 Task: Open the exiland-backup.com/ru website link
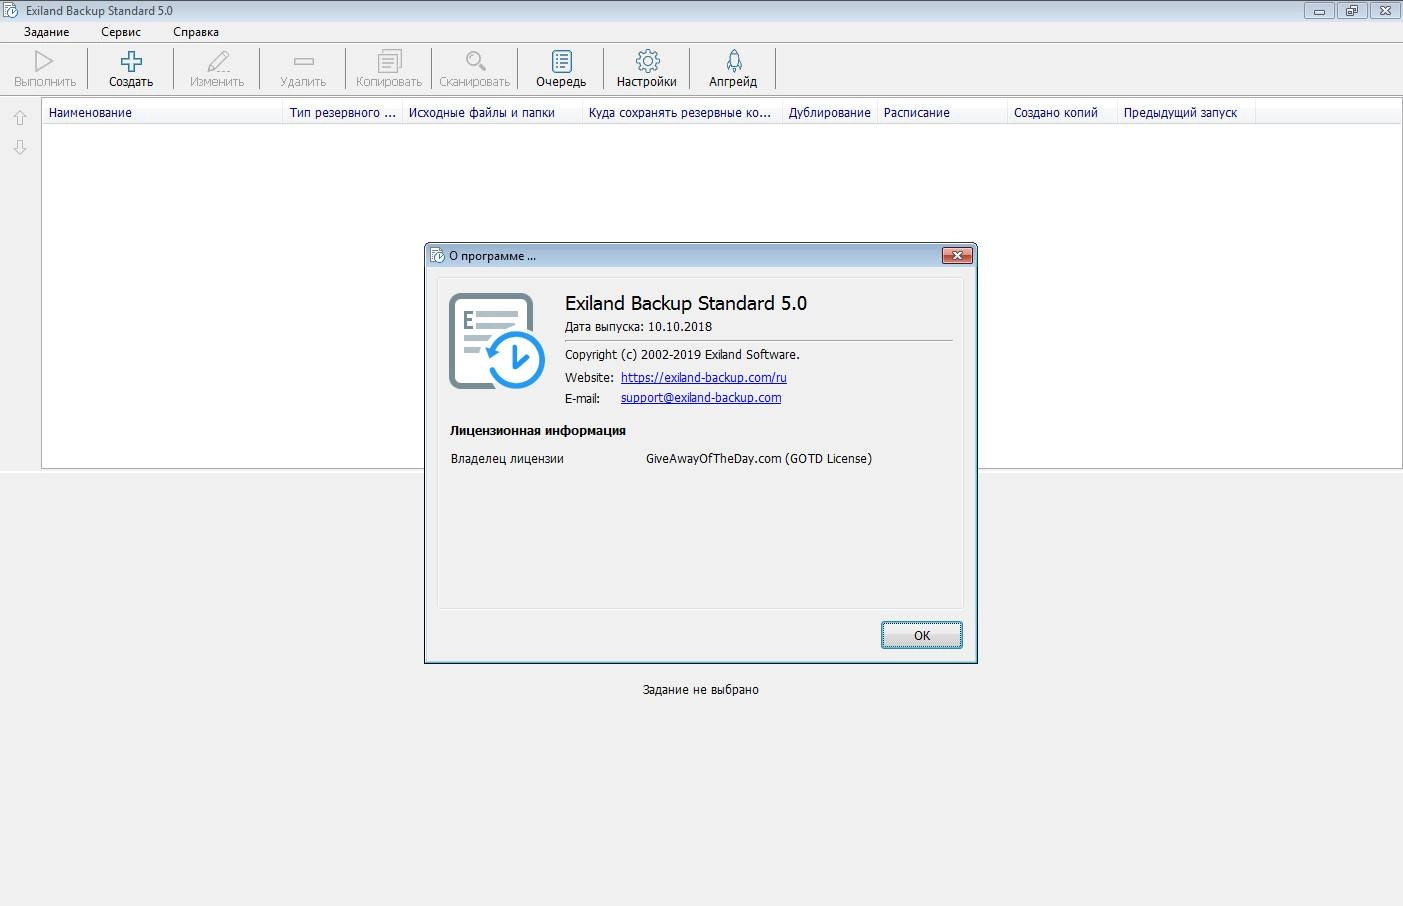[703, 377]
